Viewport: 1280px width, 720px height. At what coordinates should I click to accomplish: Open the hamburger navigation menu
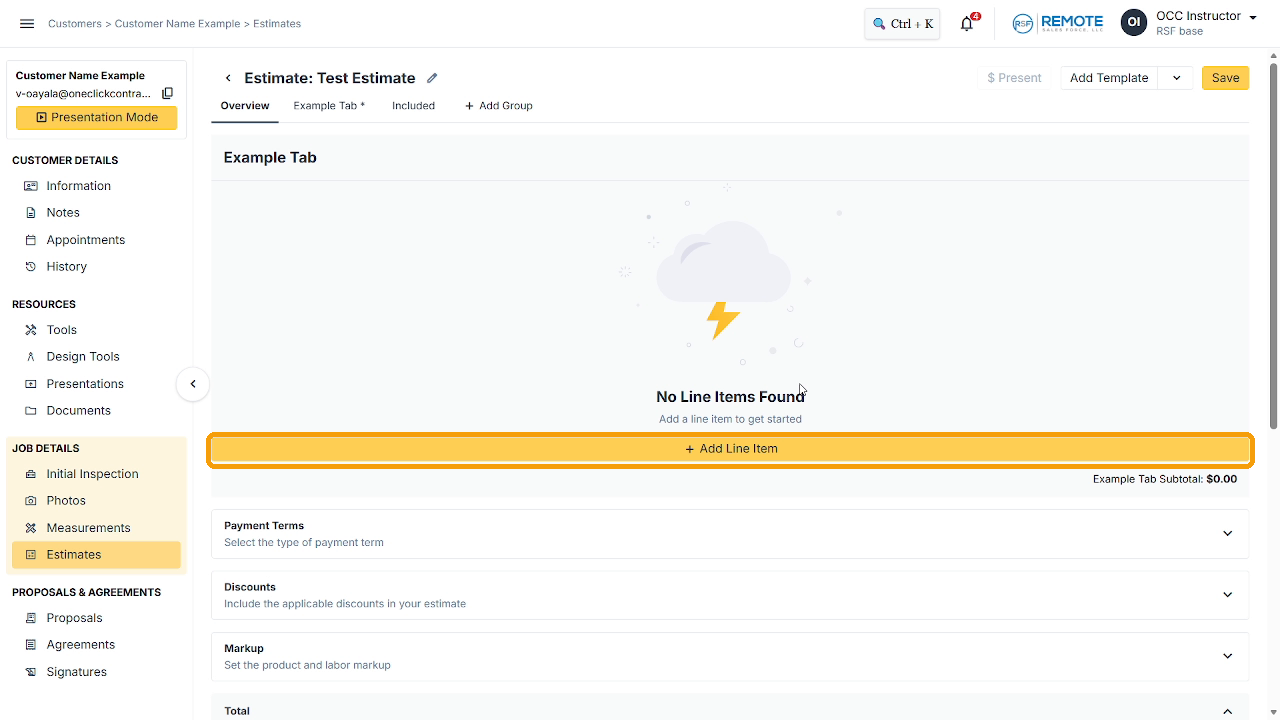pos(27,23)
